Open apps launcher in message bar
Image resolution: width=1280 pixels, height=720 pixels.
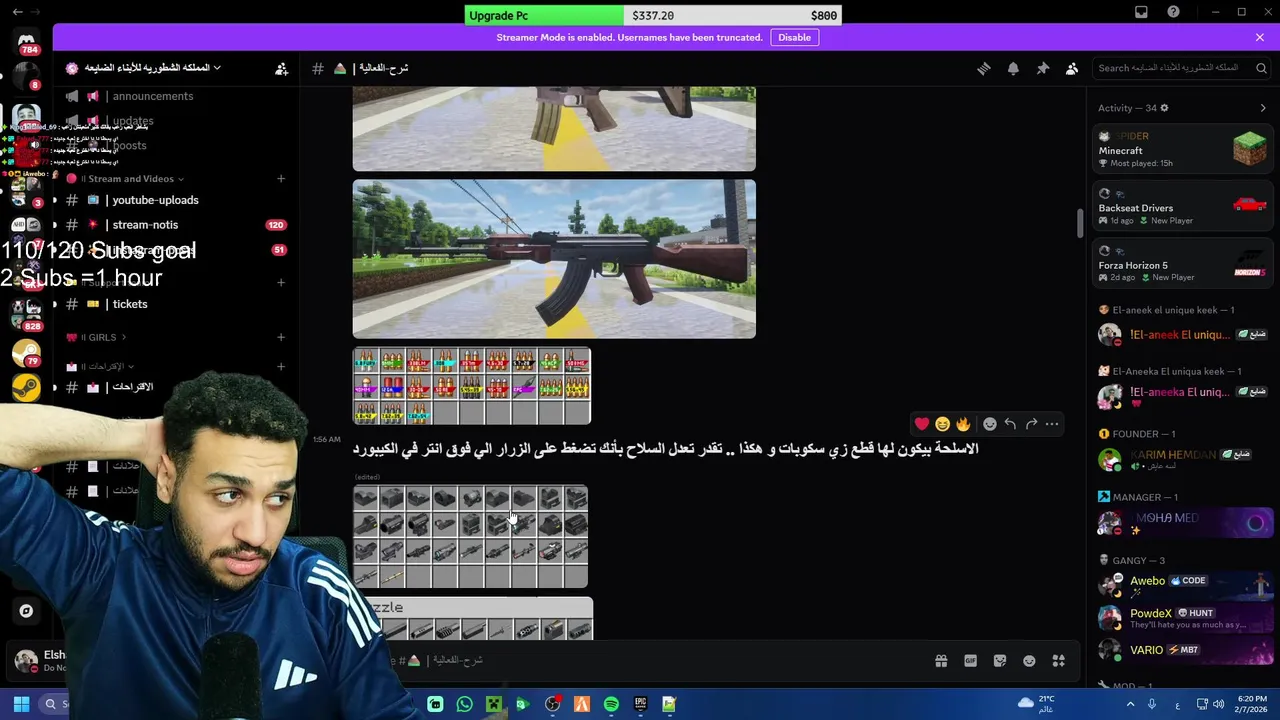coord(1058,661)
